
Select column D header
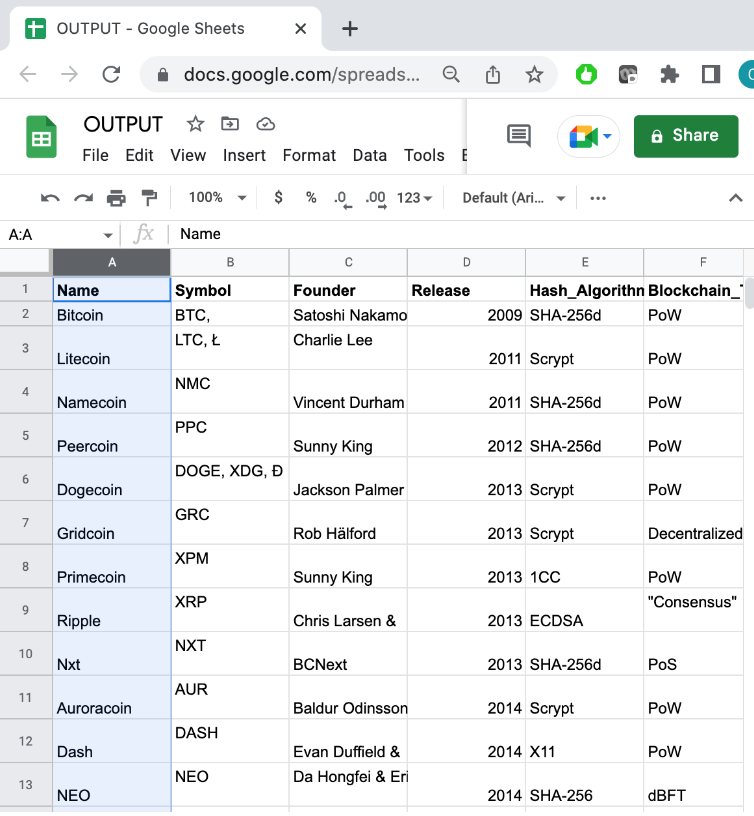coord(466,262)
